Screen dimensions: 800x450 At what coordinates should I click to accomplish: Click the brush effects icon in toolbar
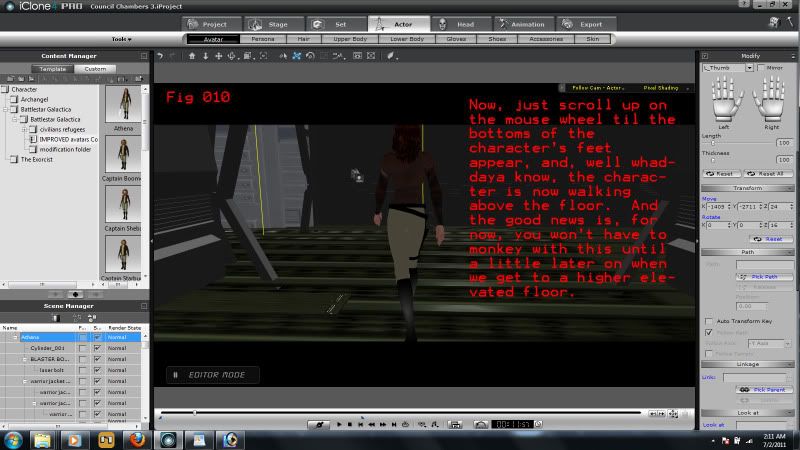(x=391, y=56)
